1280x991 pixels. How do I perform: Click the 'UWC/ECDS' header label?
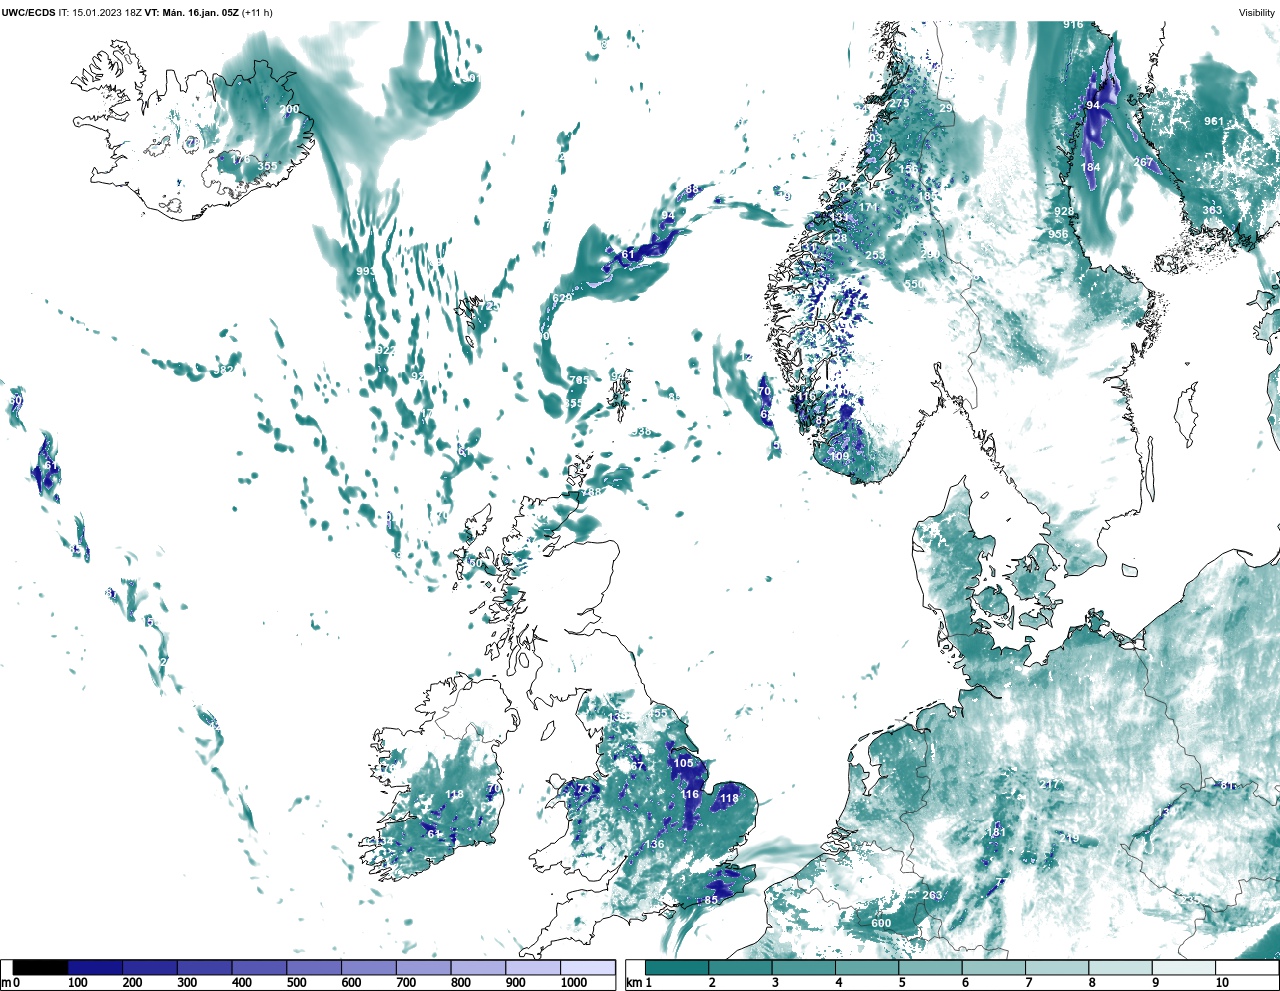pyautogui.click(x=28, y=12)
